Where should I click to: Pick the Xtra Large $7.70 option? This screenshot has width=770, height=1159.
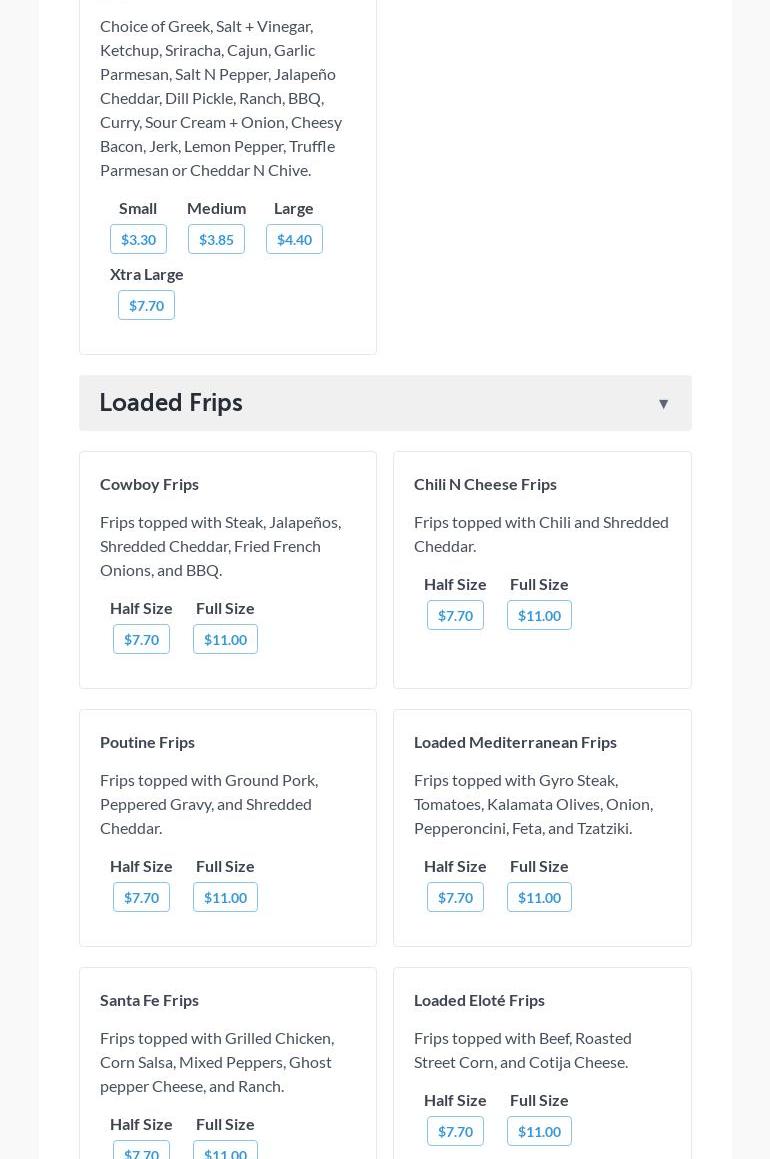(146, 305)
